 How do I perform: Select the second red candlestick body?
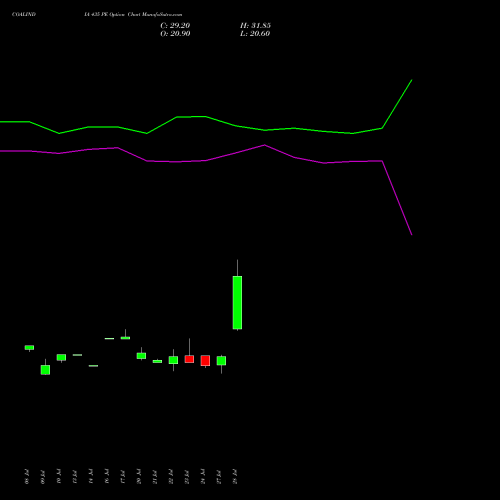[205, 361]
